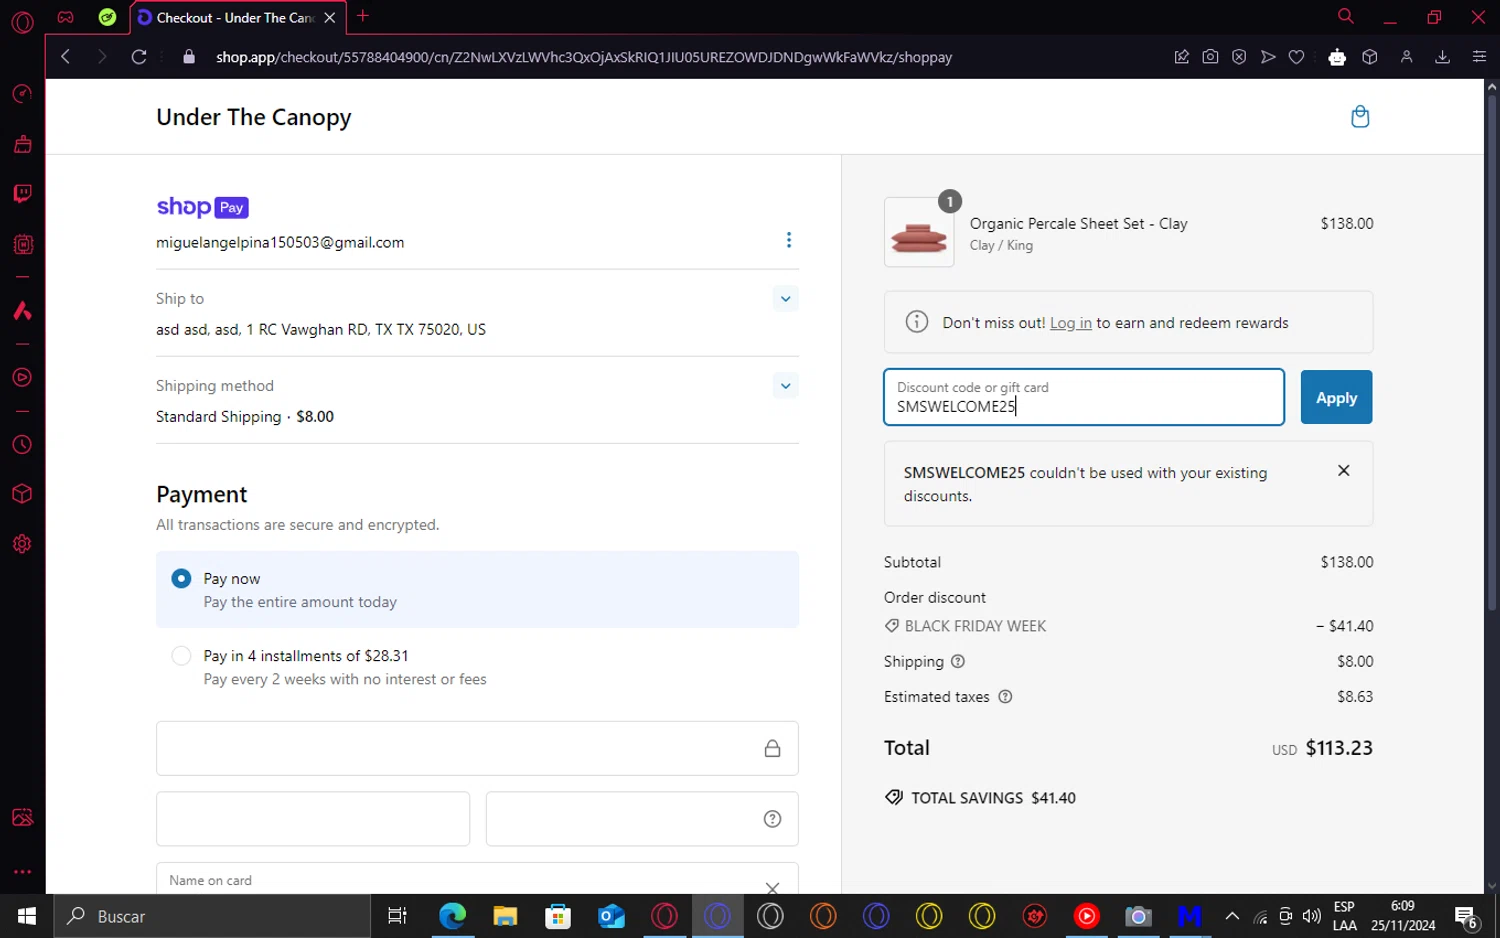Click the TOTAL SAVINGS $41.40 text

click(993, 798)
